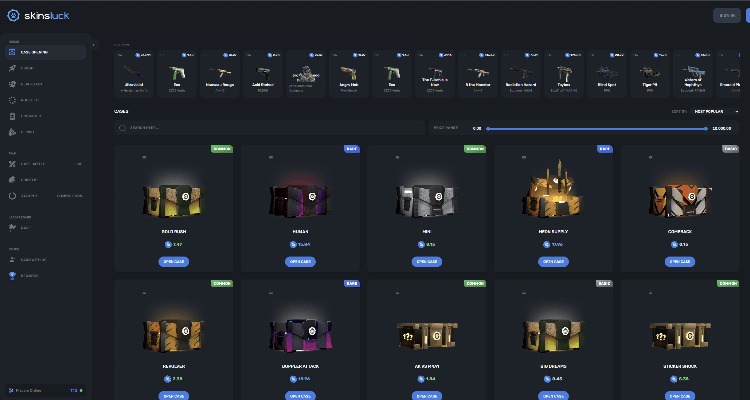Click the clipboard icon in the sidebar
This screenshot has width=750, height=400.
point(12,116)
